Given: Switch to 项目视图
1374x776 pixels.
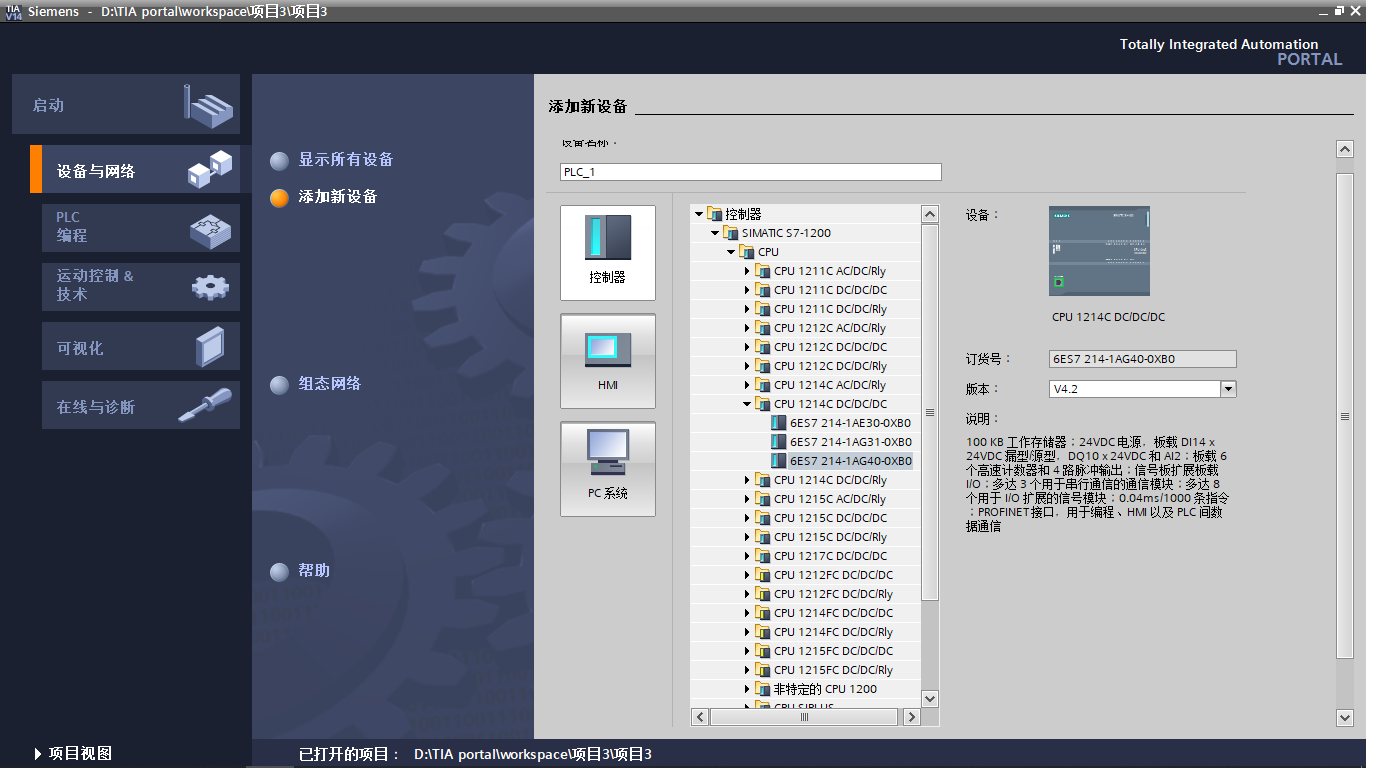Looking at the screenshot, I should pos(80,754).
